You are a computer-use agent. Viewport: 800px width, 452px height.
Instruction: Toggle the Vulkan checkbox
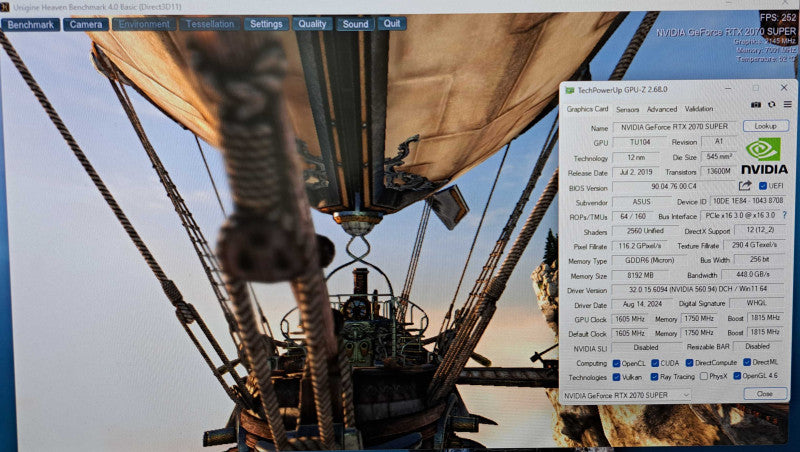[616, 377]
